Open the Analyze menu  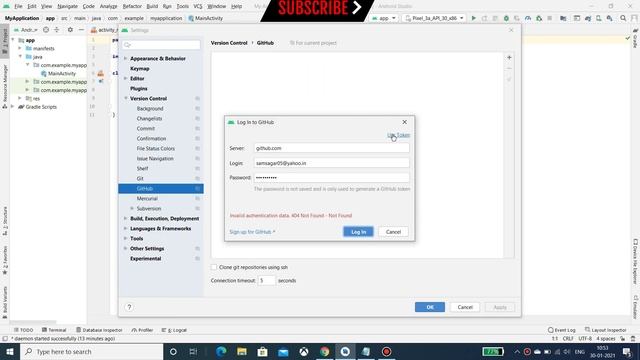pos(108,6)
